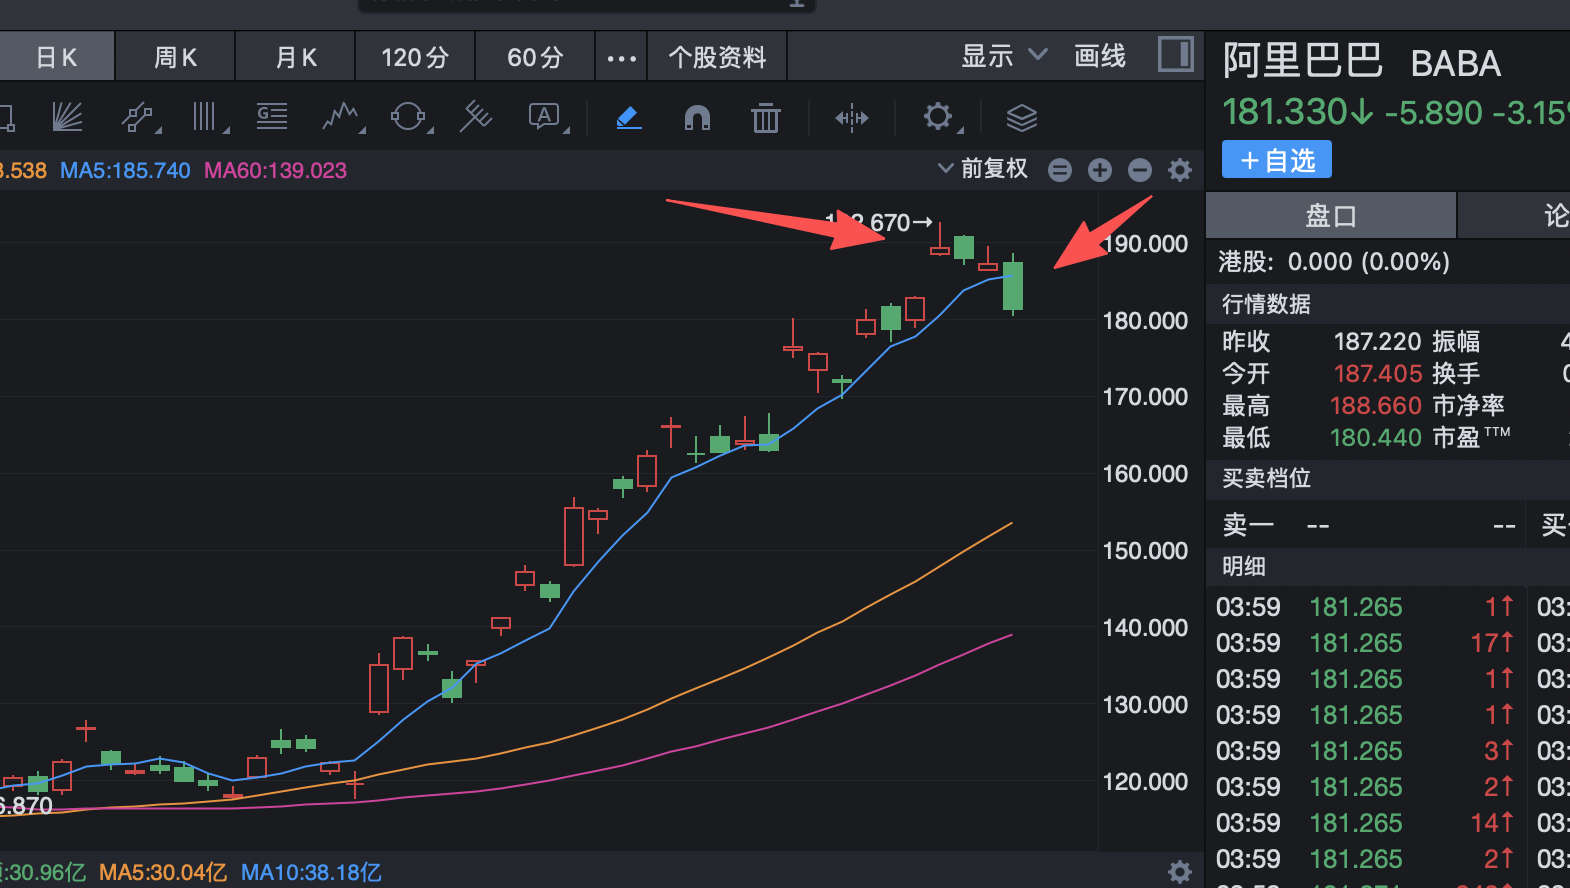Zoom out the chart with minus icon
The width and height of the screenshot is (1570, 888).
[x=1140, y=170]
